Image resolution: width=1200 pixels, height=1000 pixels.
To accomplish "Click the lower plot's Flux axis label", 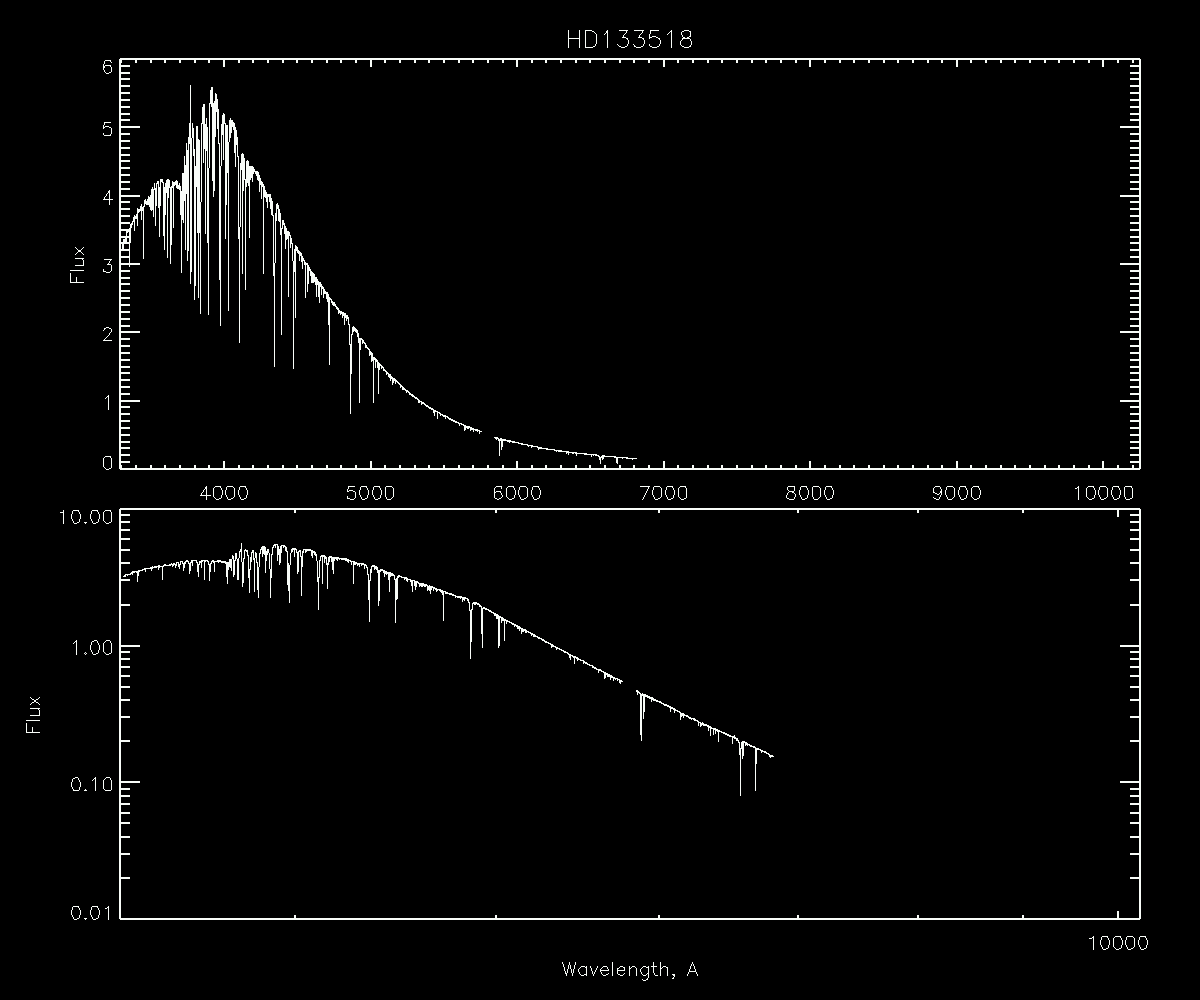I will click(33, 715).
